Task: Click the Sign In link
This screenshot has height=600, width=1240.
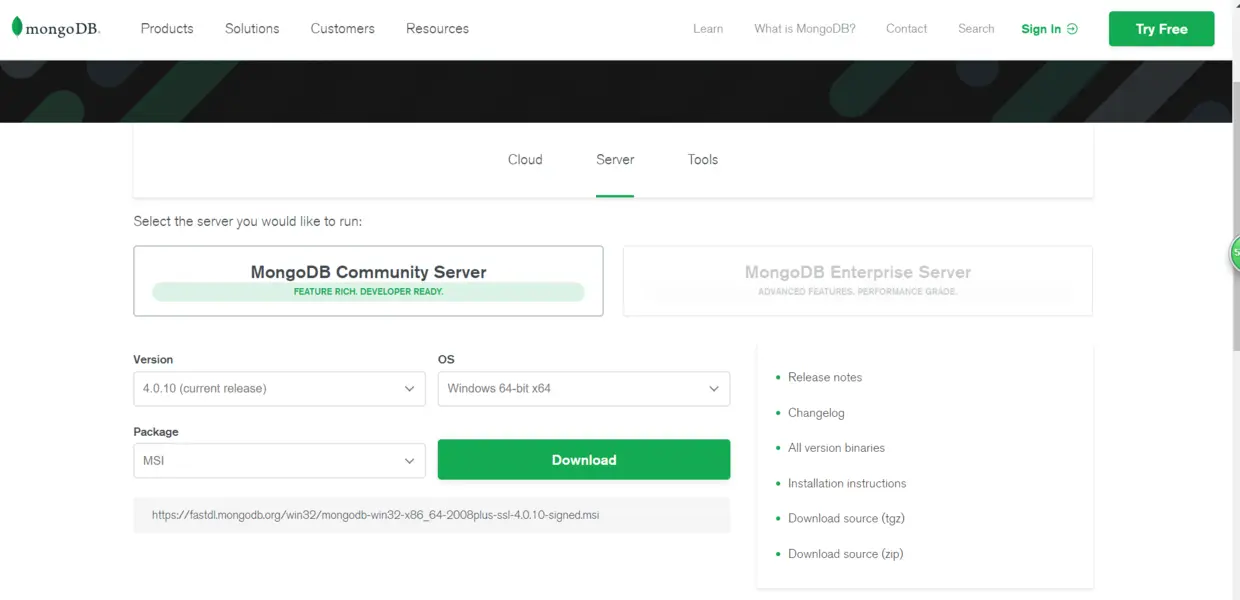Action: pos(1049,29)
